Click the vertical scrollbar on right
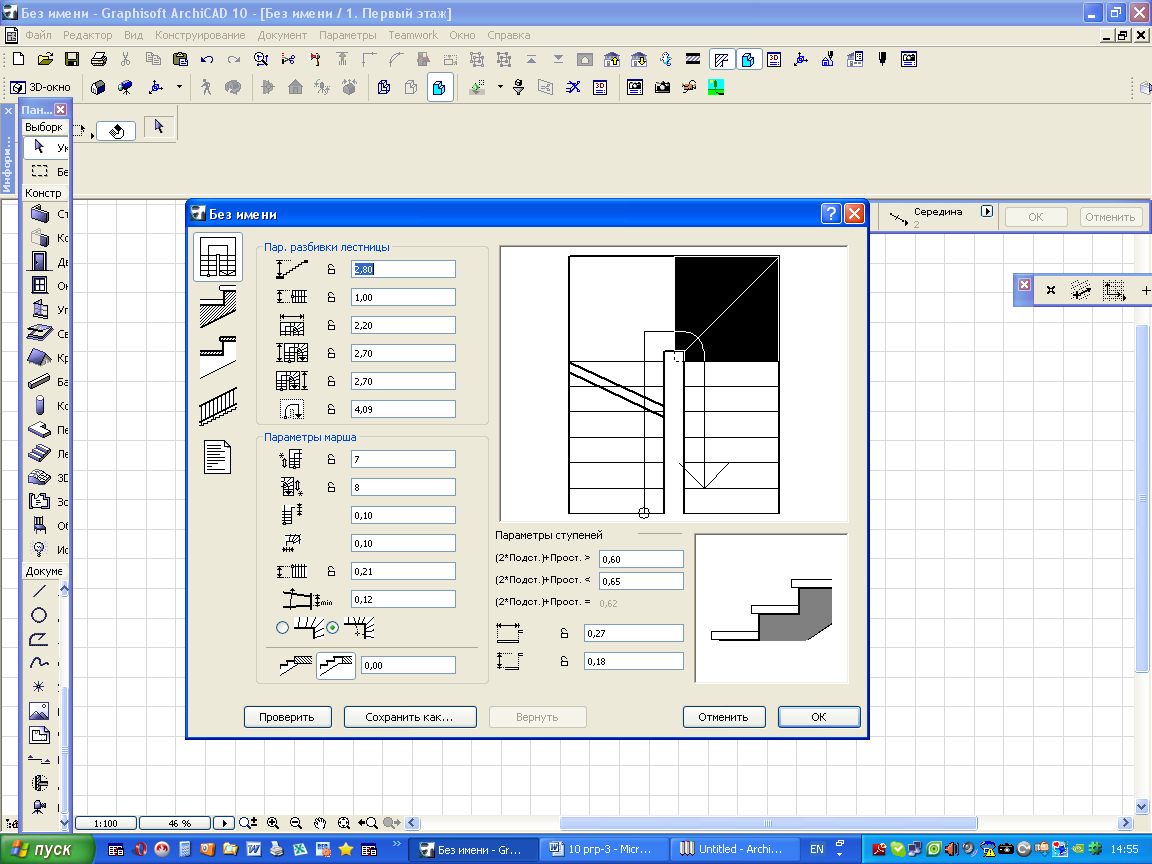The height and width of the screenshot is (864, 1152). [x=1142, y=500]
